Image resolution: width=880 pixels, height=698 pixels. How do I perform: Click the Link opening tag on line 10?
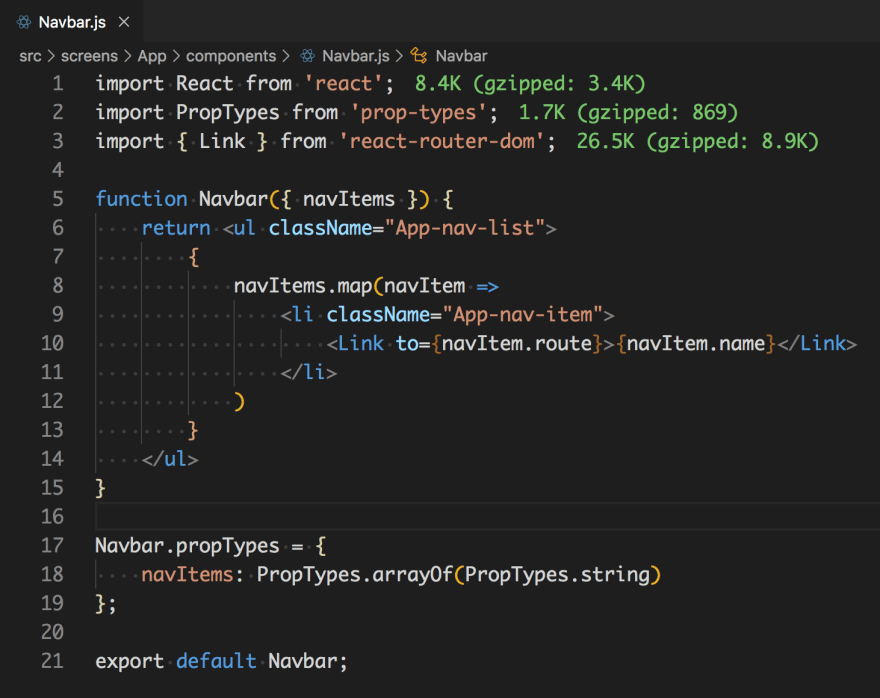point(360,343)
